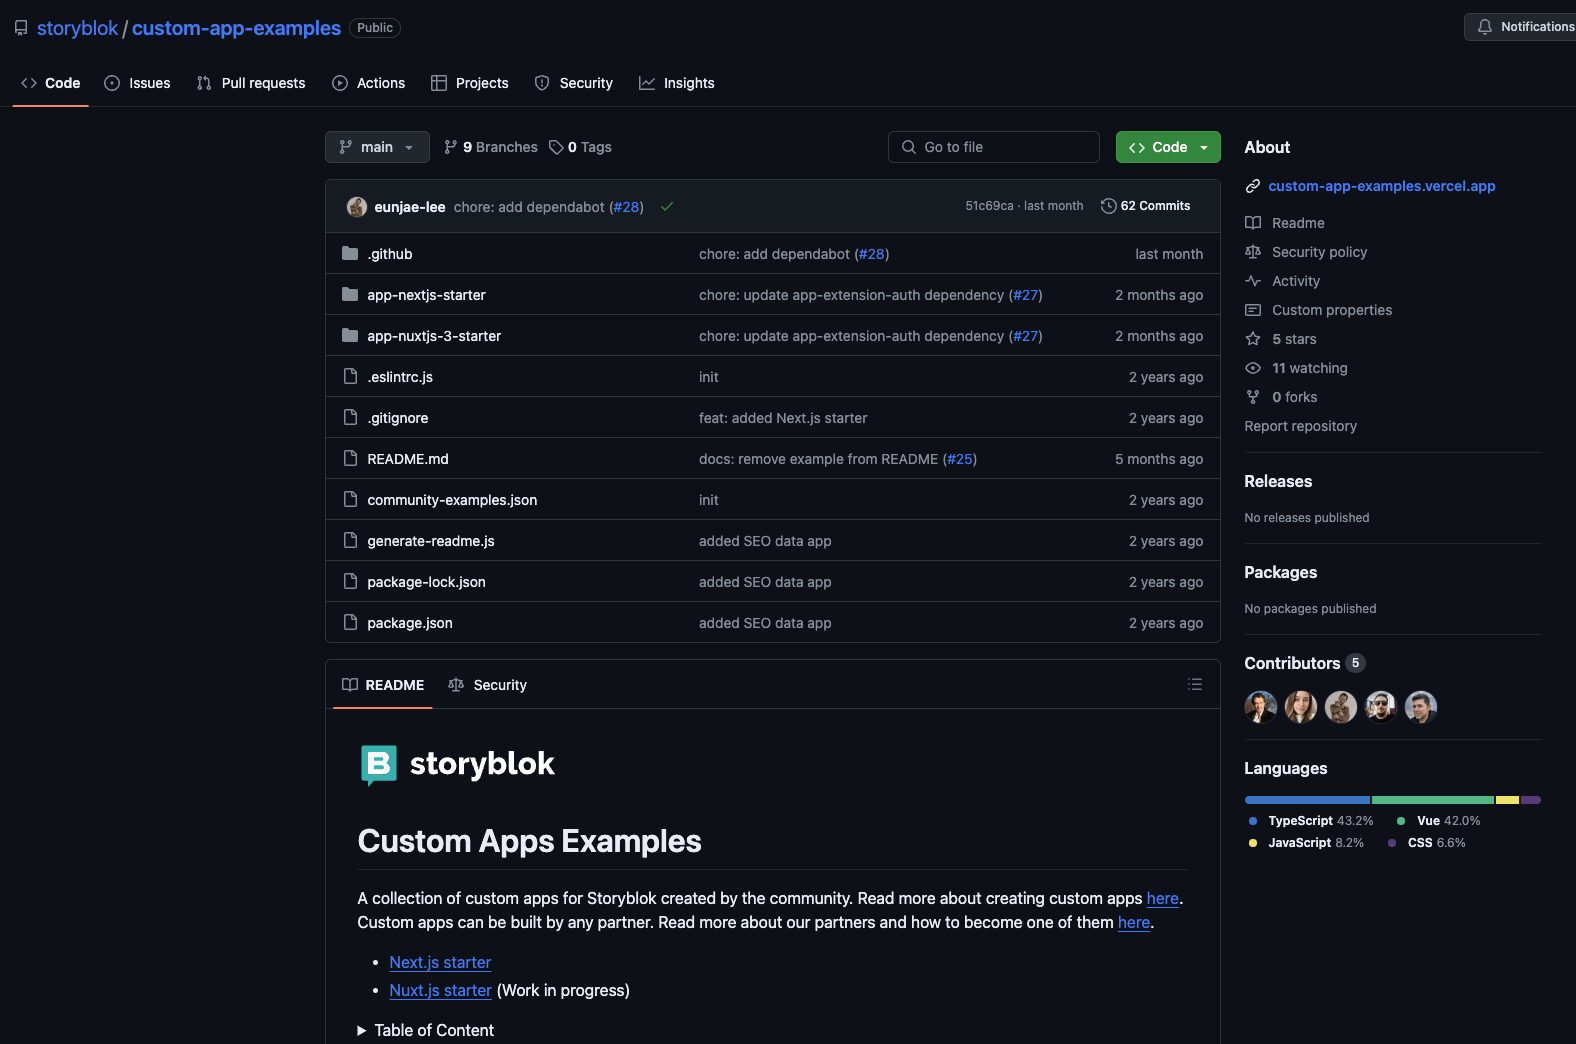Click the file icon beside generate-readme.js

(350, 541)
